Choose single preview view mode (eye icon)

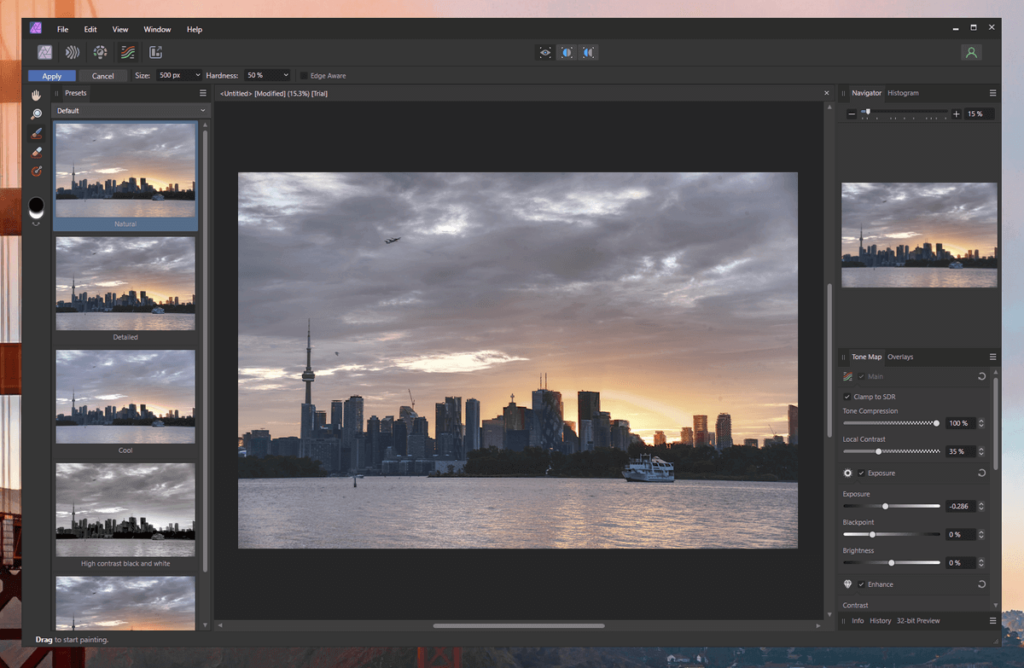click(x=545, y=52)
